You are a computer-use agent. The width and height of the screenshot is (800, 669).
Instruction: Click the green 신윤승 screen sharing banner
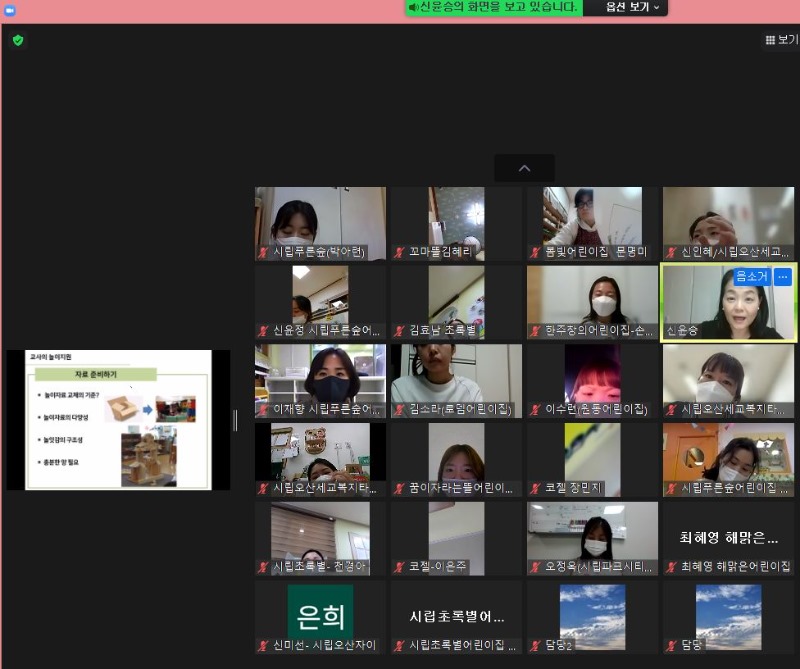[493, 8]
